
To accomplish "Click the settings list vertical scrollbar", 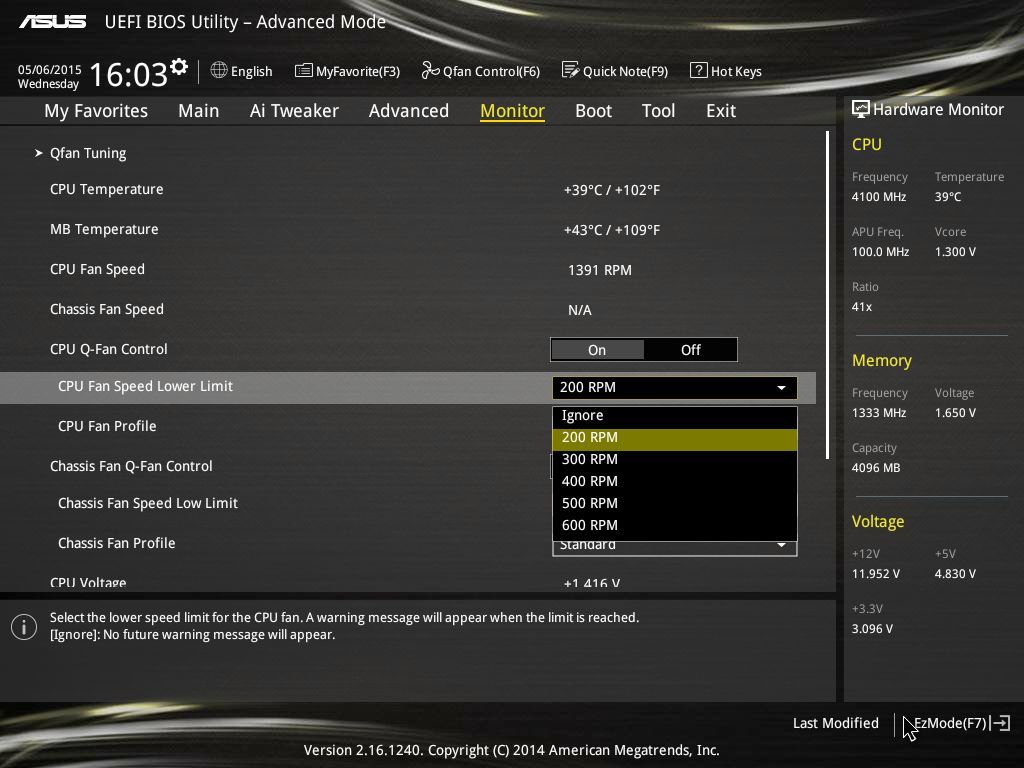I will [827, 295].
